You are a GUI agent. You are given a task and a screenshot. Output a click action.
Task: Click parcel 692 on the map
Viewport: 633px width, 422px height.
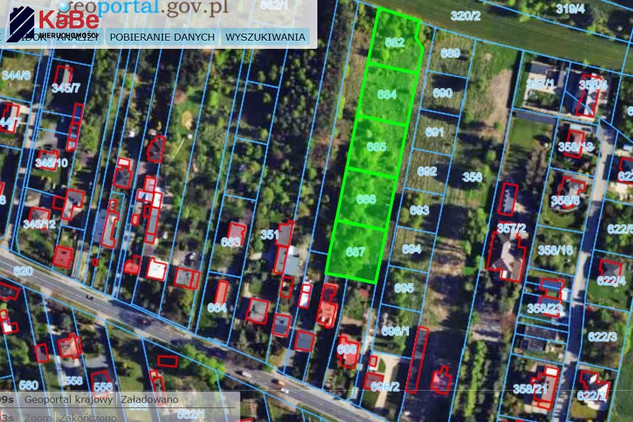click(x=427, y=171)
